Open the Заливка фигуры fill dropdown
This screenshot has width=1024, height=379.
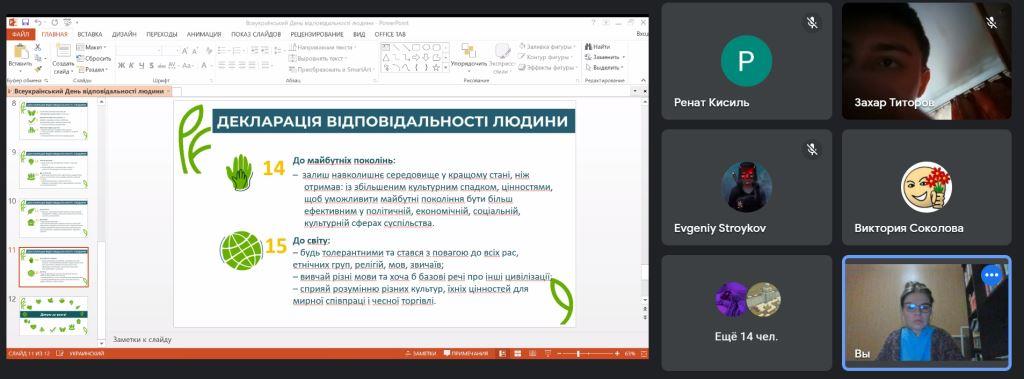coord(546,46)
